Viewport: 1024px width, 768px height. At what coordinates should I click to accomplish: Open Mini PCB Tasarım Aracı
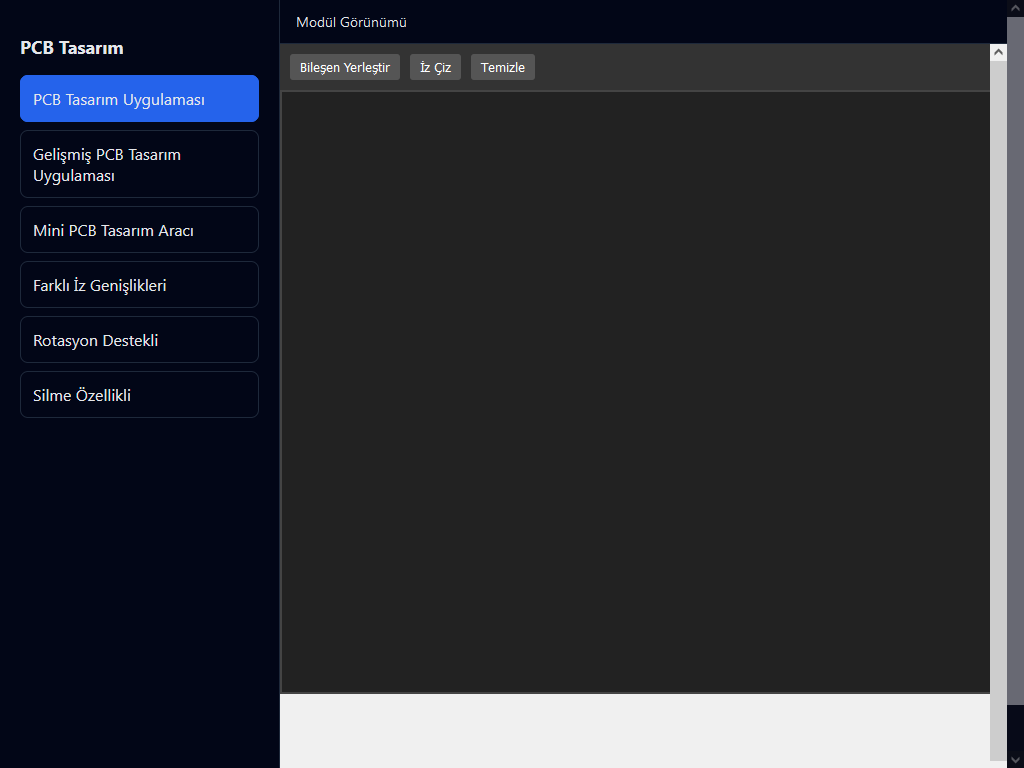139,229
